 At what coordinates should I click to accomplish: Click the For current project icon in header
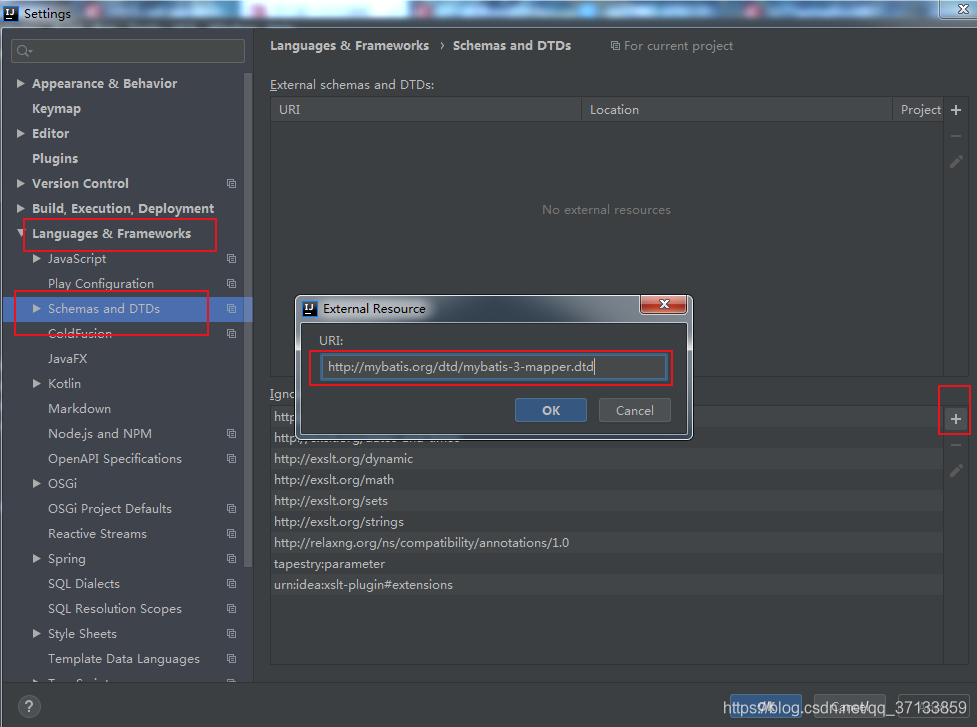[x=613, y=45]
